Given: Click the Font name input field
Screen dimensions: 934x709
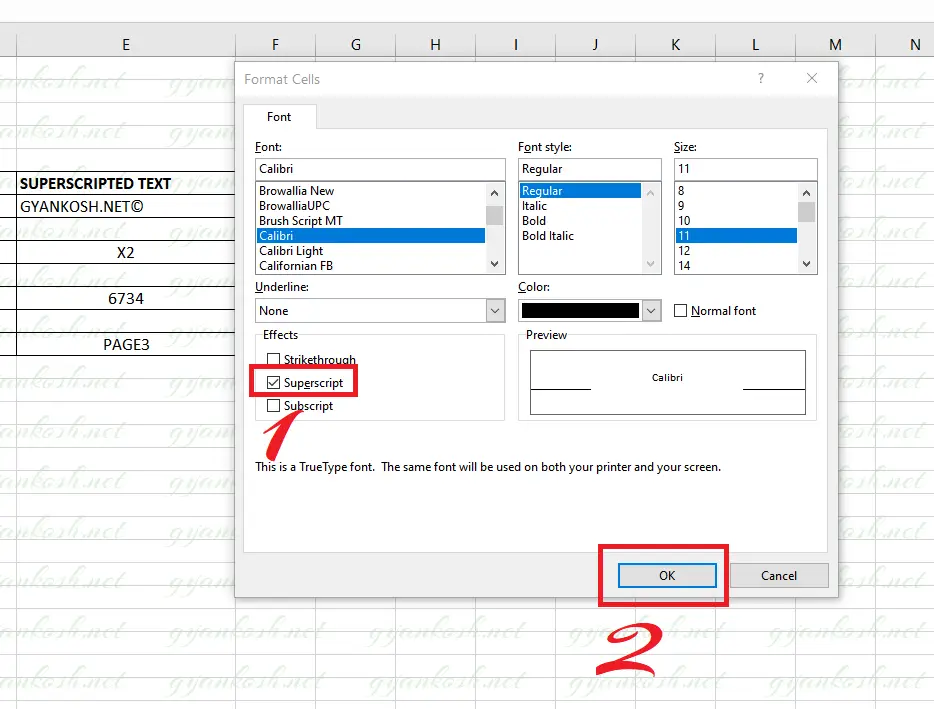Looking at the screenshot, I should [x=380, y=169].
